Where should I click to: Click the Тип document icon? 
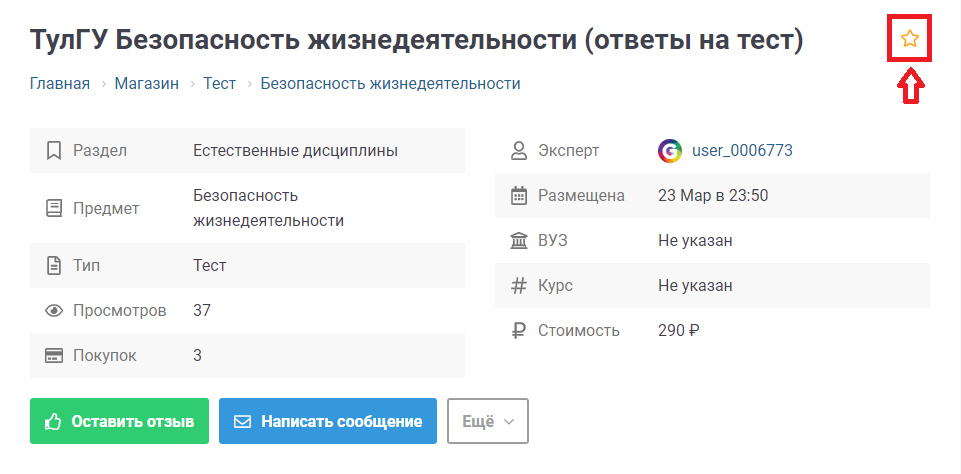click(54, 266)
